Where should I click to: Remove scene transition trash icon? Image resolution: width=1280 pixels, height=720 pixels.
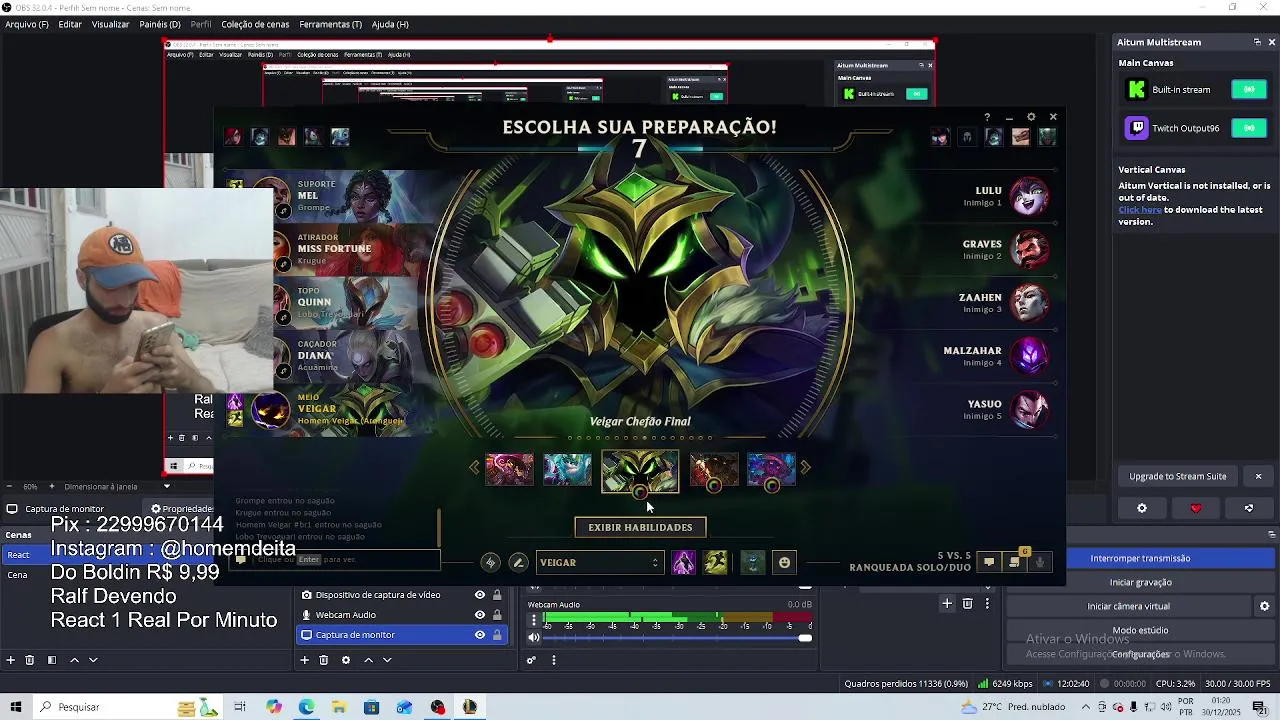tap(967, 604)
